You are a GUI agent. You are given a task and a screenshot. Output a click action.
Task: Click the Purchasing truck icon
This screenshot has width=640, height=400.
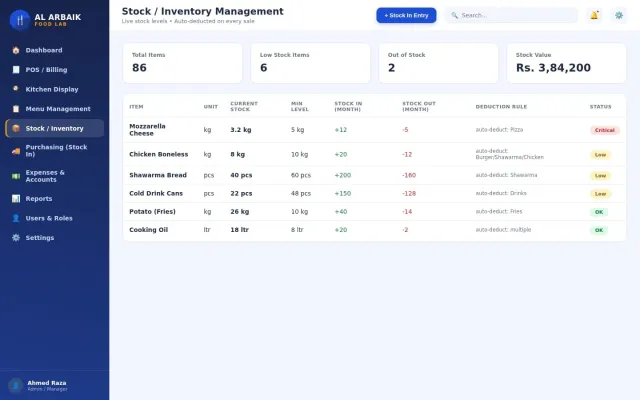[x=16, y=151]
